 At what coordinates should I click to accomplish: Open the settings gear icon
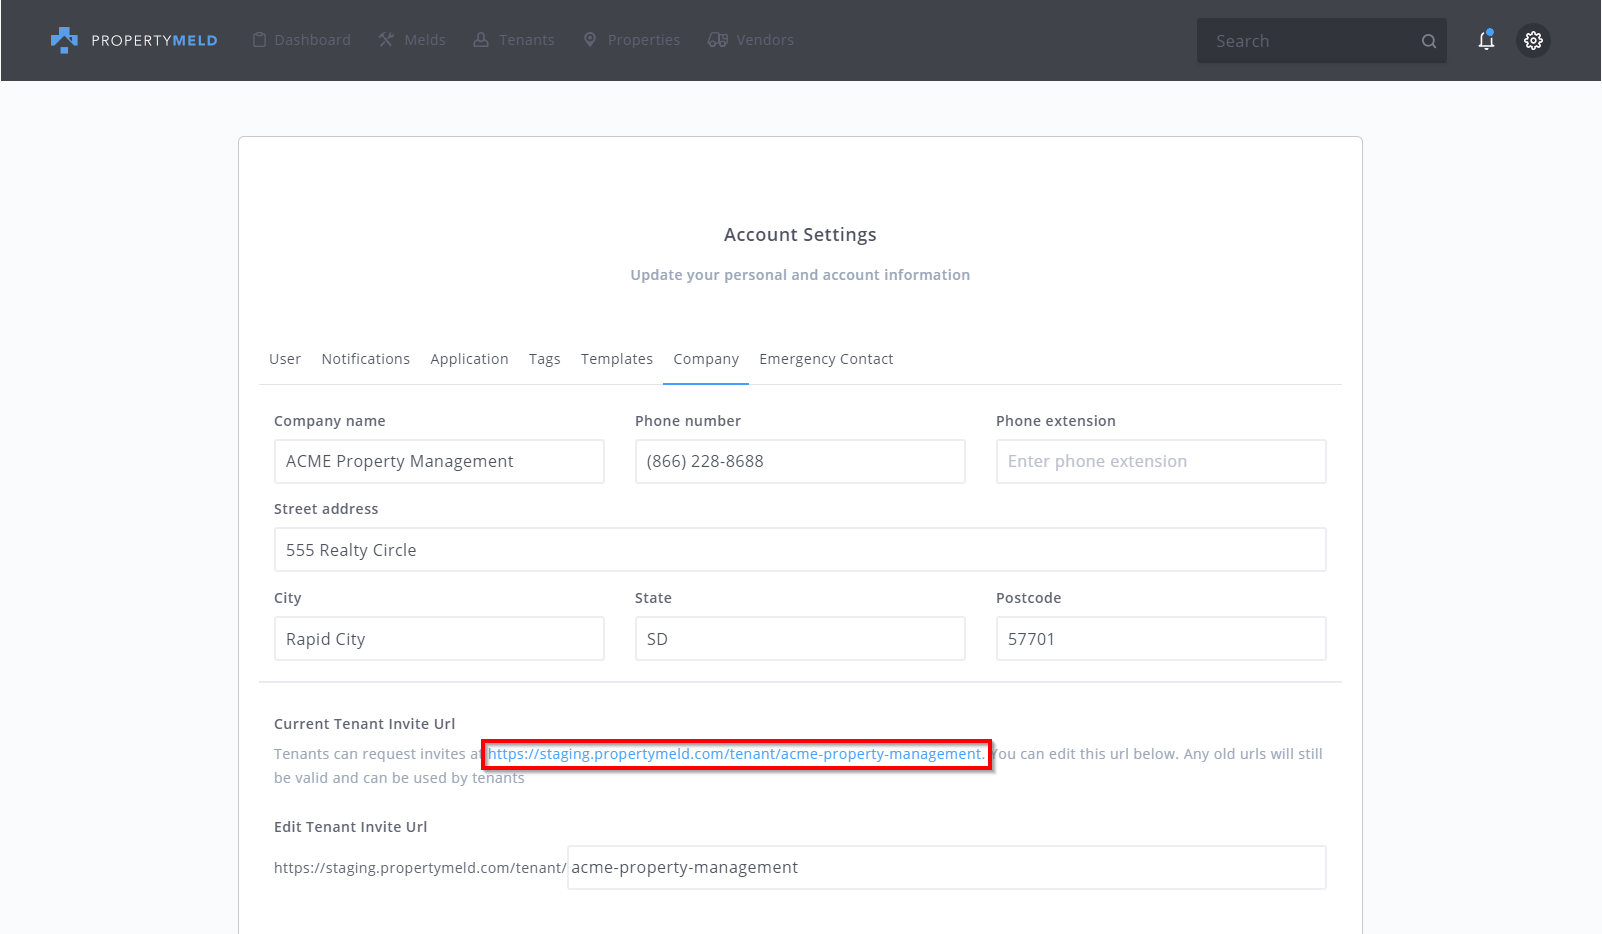[x=1533, y=40]
